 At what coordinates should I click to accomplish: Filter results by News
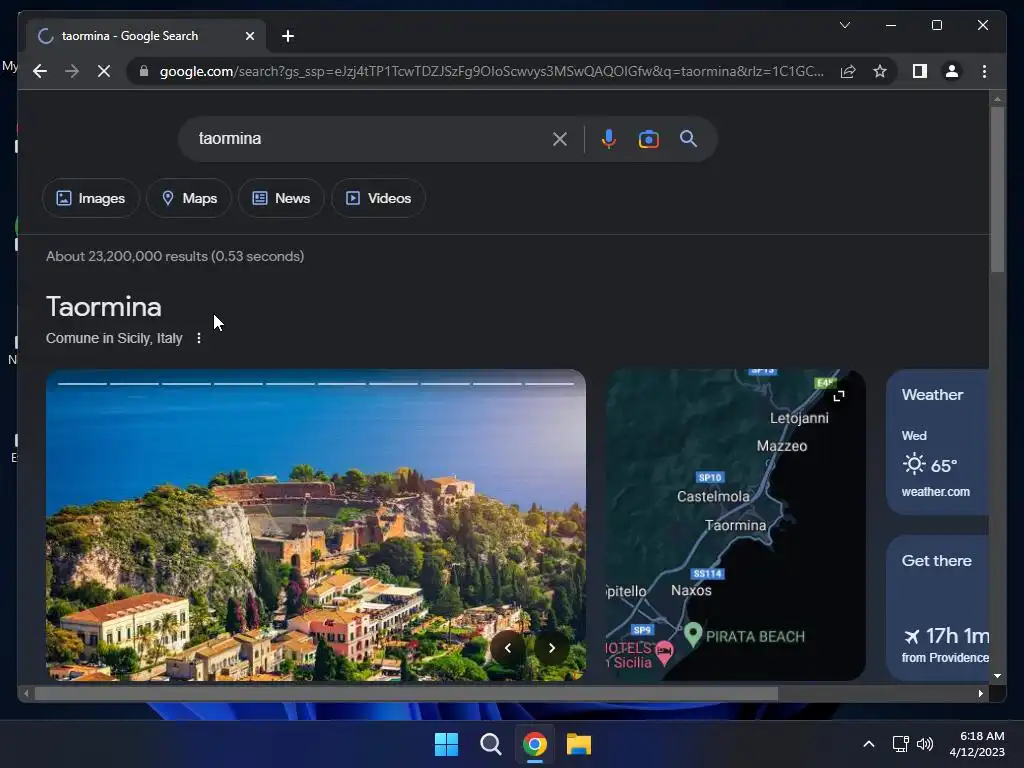[x=281, y=198]
